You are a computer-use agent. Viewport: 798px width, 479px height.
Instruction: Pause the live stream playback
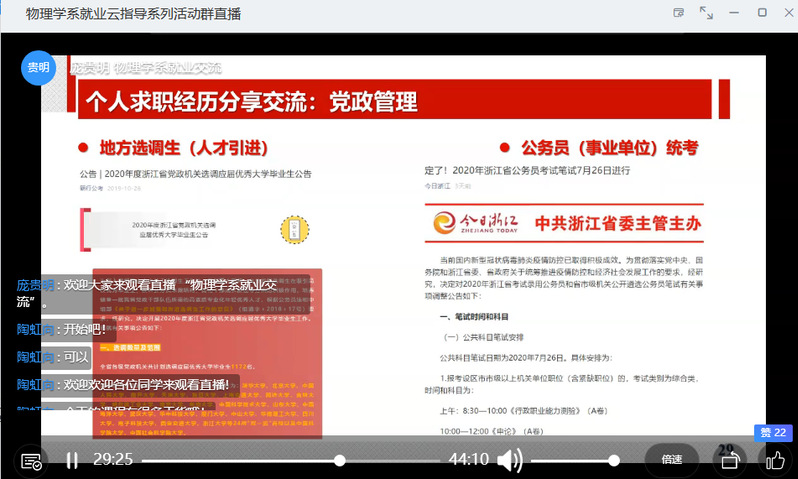coord(72,460)
